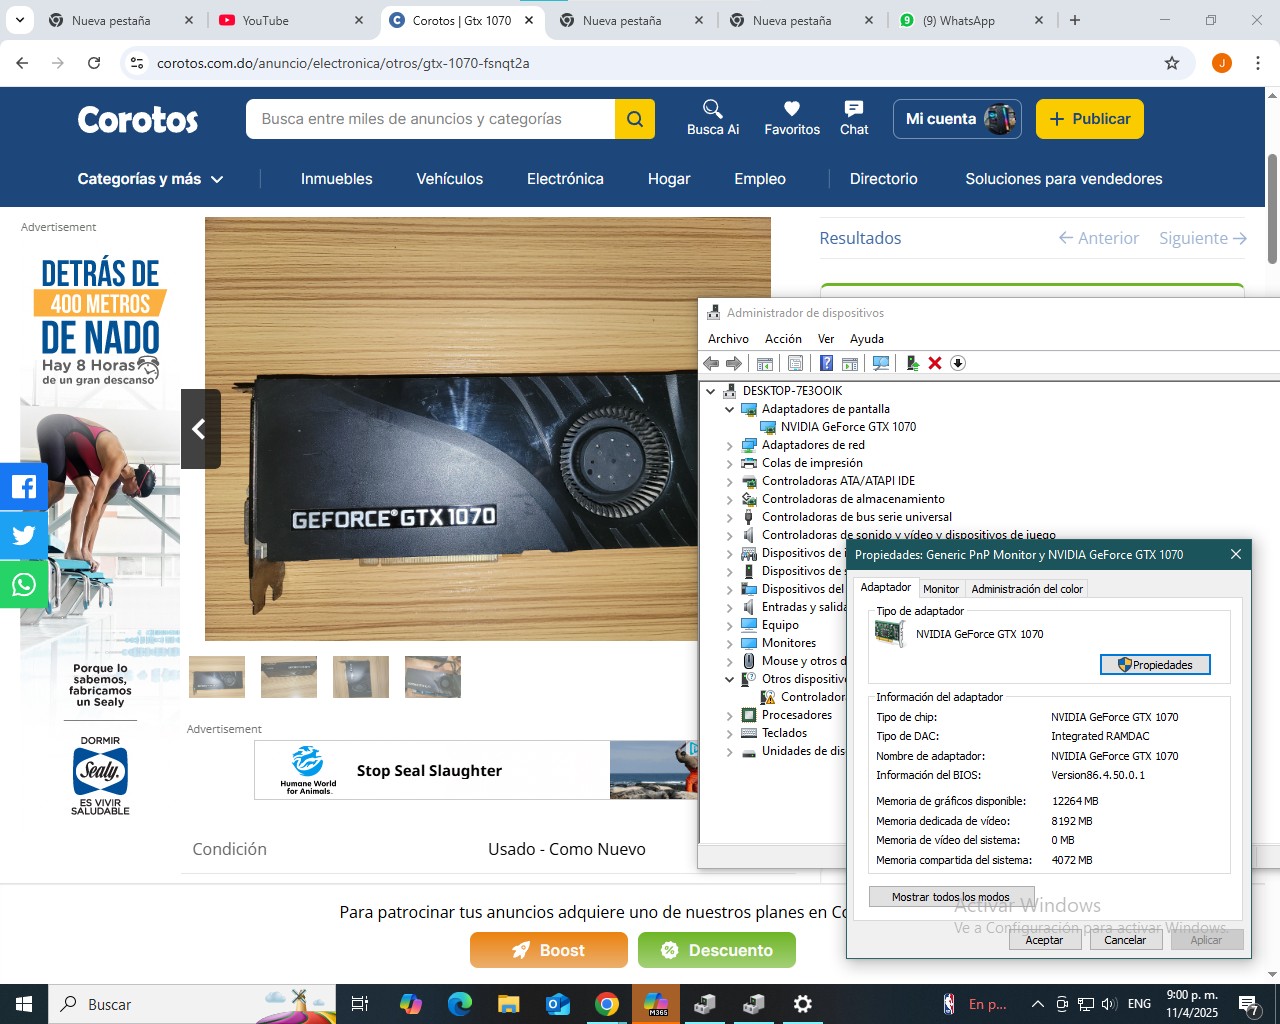Select the first listing photo thumbnail
This screenshot has width=1280, height=1024.
[x=217, y=677]
